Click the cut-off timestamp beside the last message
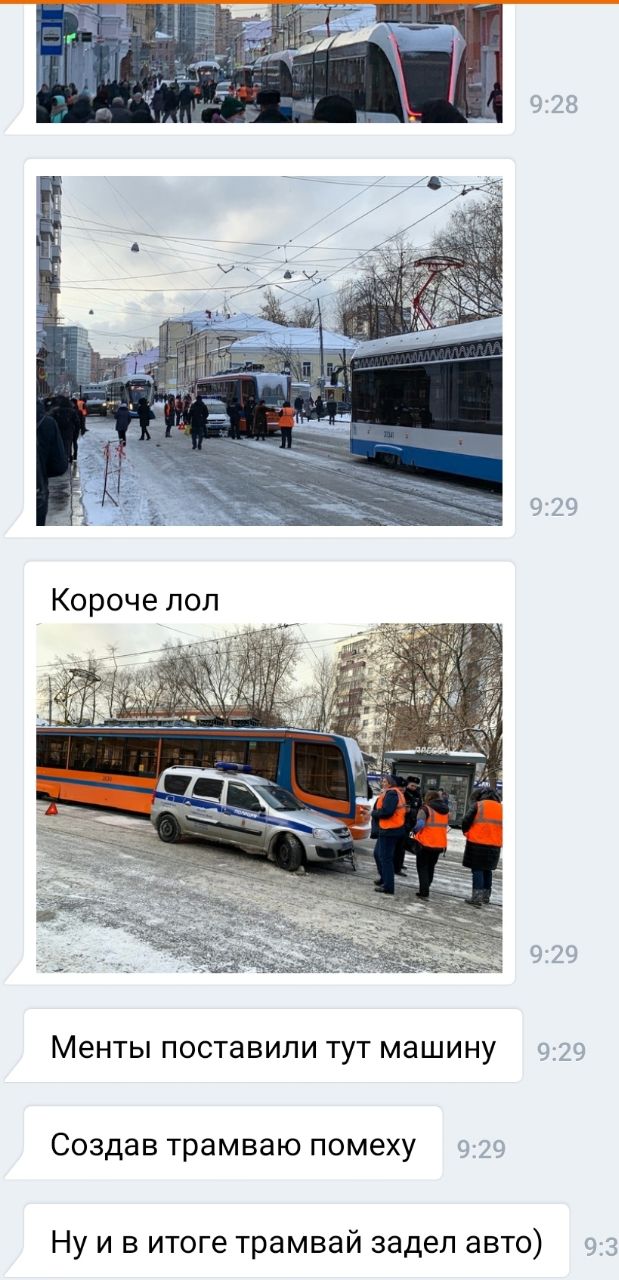The image size is (619, 1280). point(600,1247)
